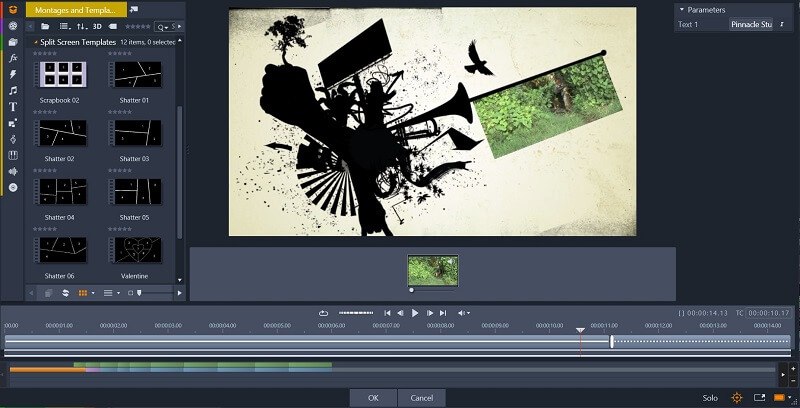Select the Shatter 05 template

click(x=135, y=192)
